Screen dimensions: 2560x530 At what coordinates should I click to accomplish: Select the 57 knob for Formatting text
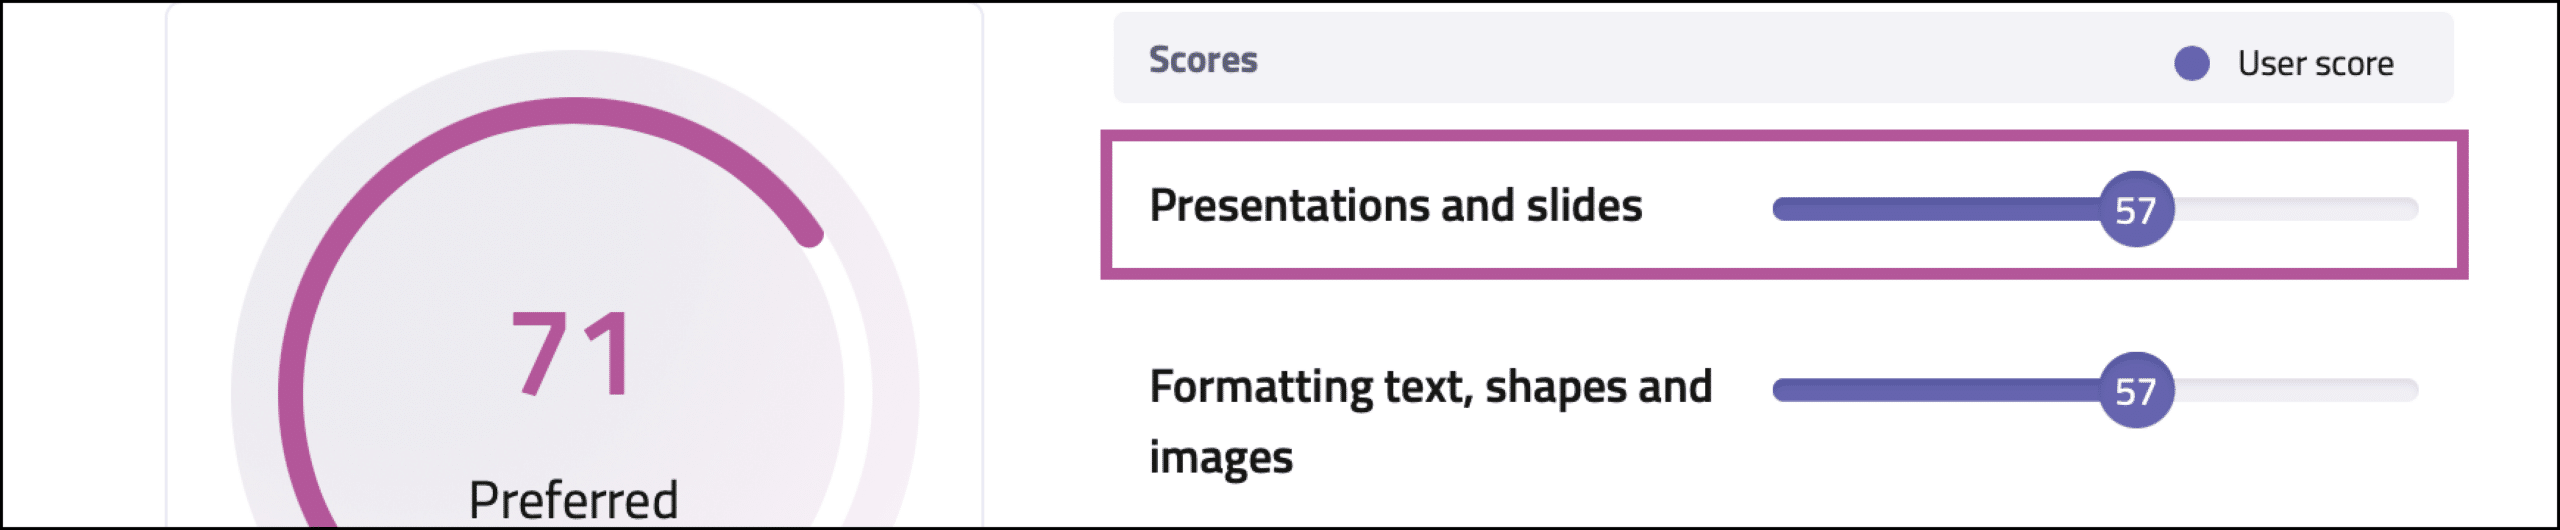pyautogui.click(x=2136, y=390)
